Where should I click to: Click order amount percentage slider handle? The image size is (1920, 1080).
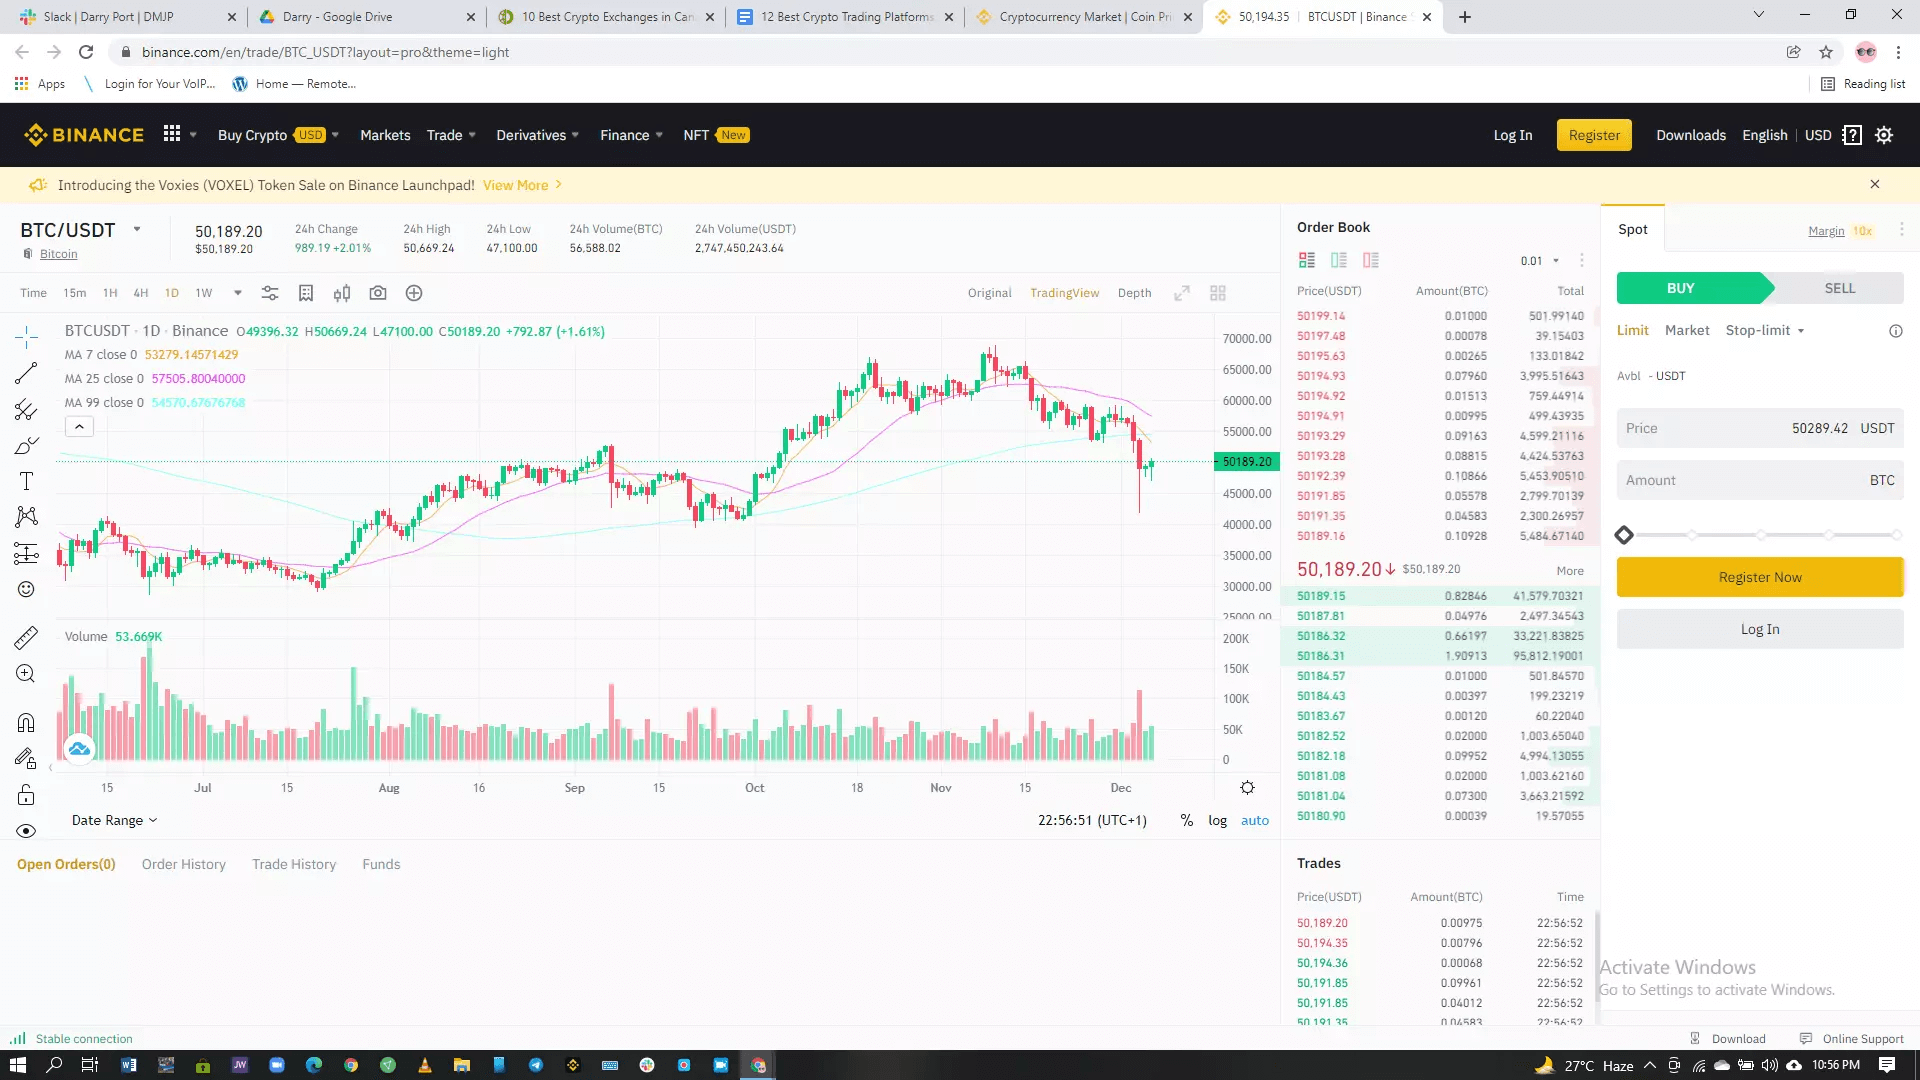(x=1624, y=535)
